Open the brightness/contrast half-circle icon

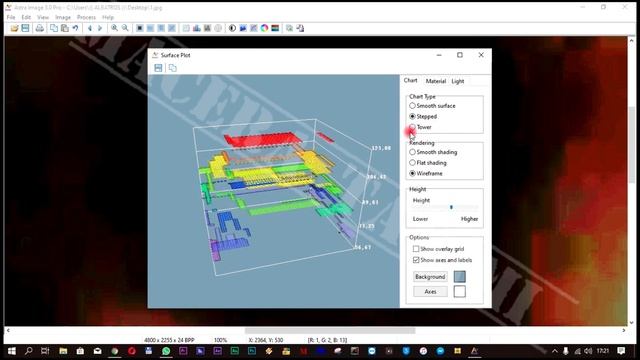(x=232, y=28)
